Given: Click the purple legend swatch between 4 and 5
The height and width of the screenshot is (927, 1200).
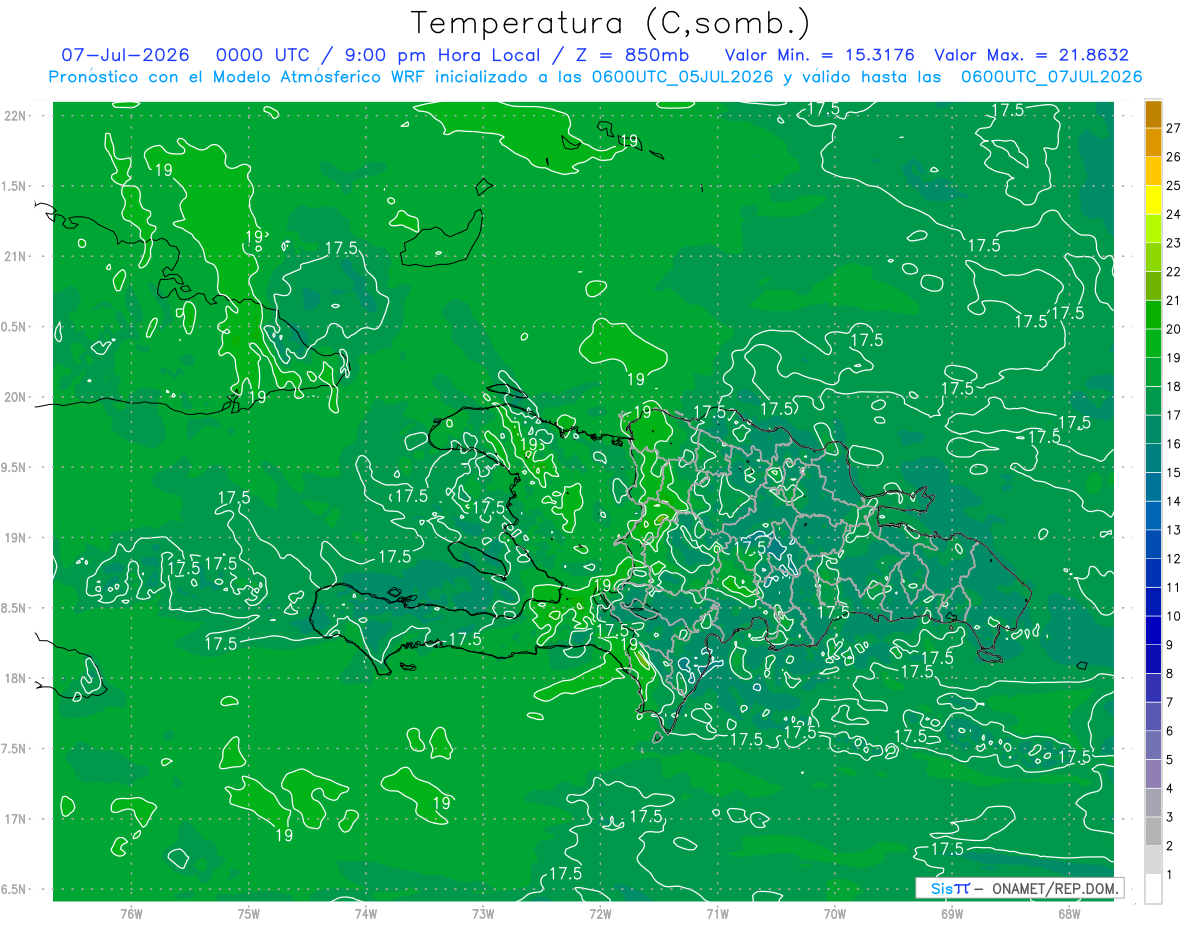Looking at the screenshot, I should click(x=1153, y=774).
